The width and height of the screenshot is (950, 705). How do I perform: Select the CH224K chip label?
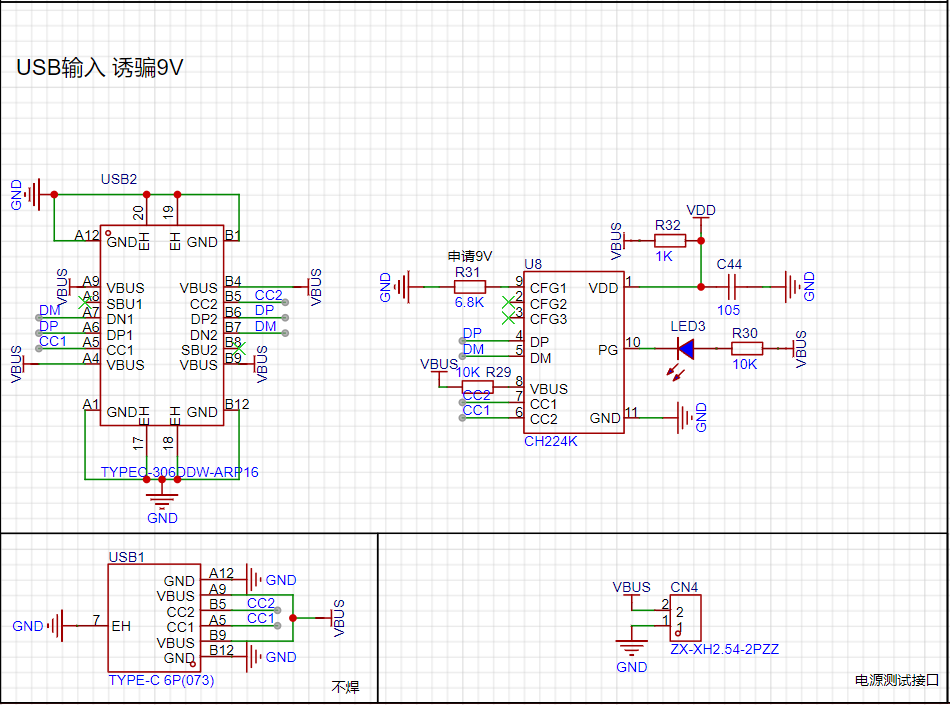[550, 442]
